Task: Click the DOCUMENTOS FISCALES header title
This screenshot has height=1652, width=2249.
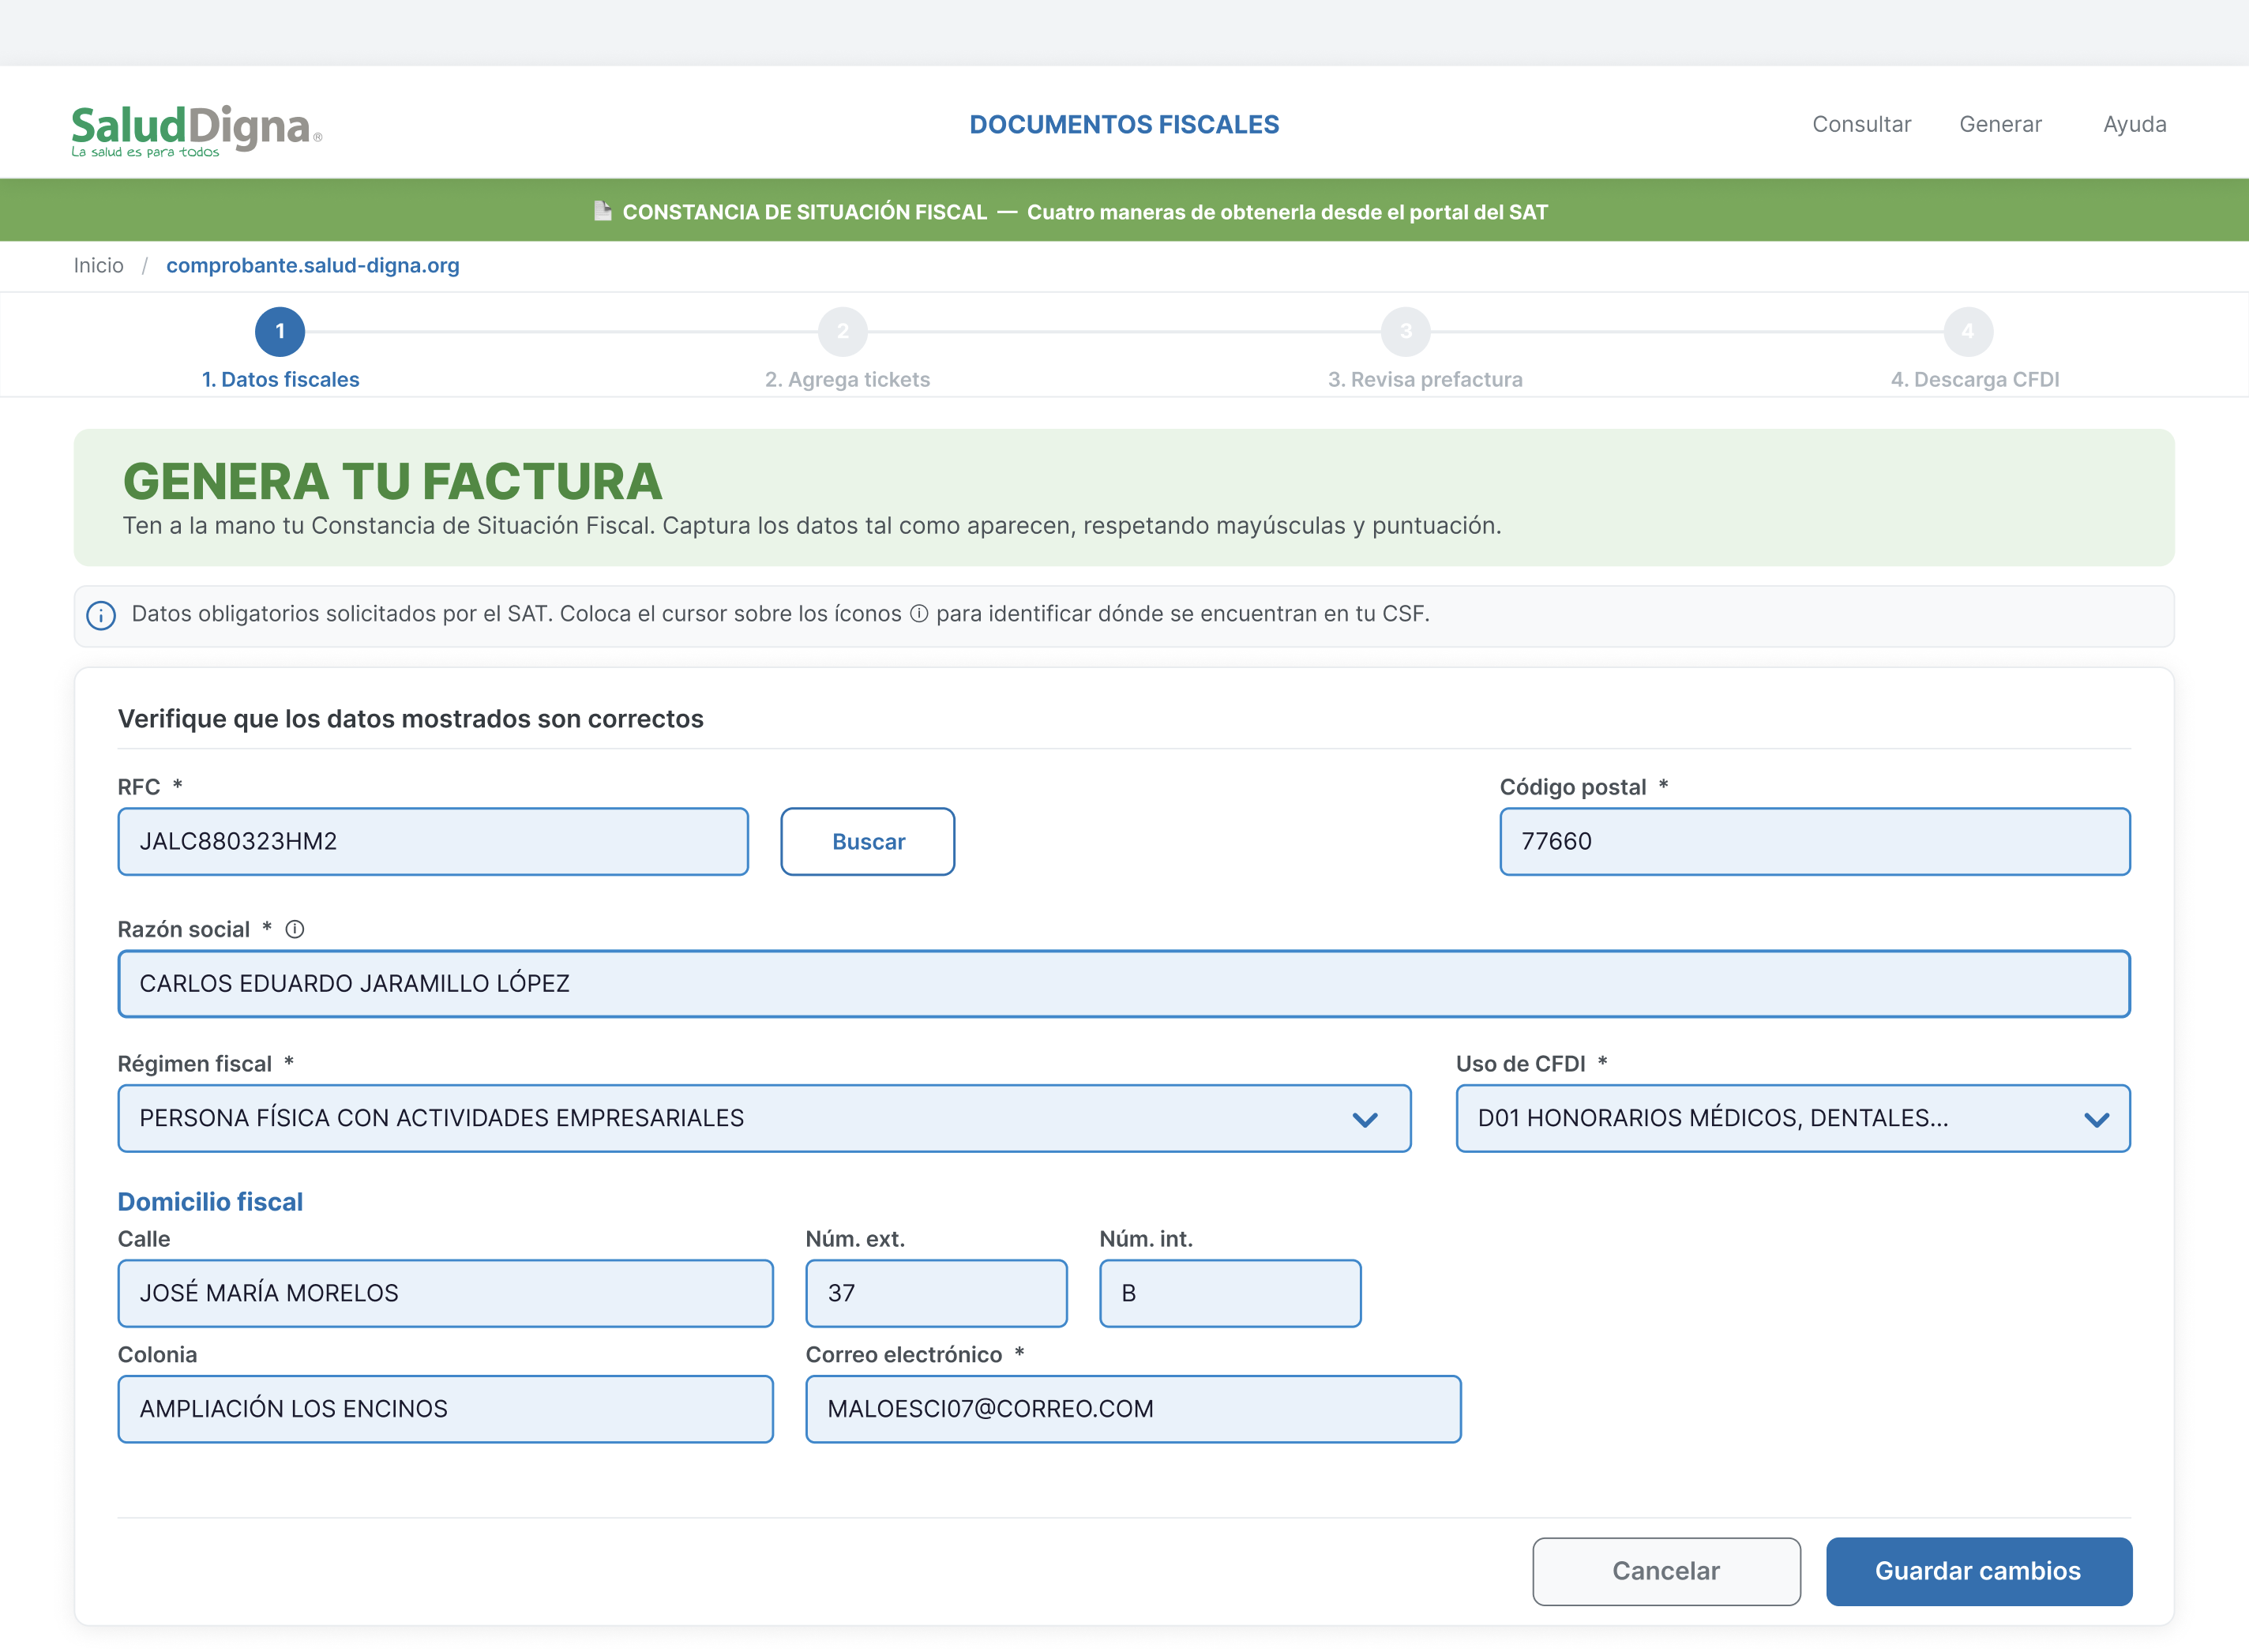Action: point(1124,124)
